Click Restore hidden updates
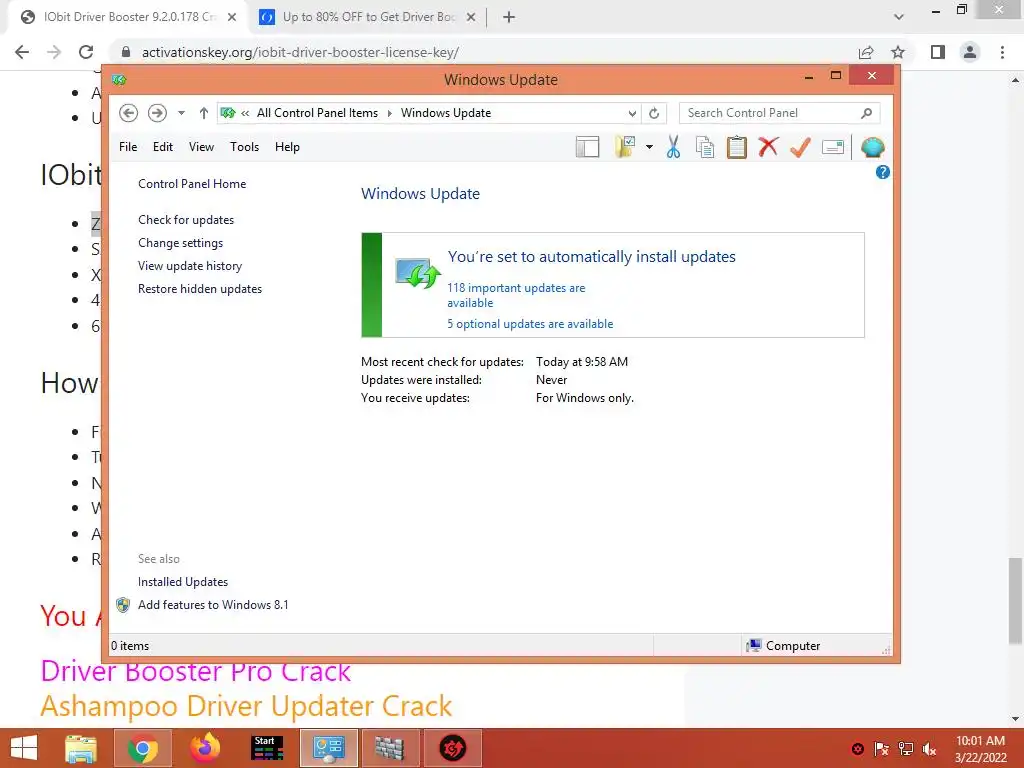 pyautogui.click(x=200, y=289)
